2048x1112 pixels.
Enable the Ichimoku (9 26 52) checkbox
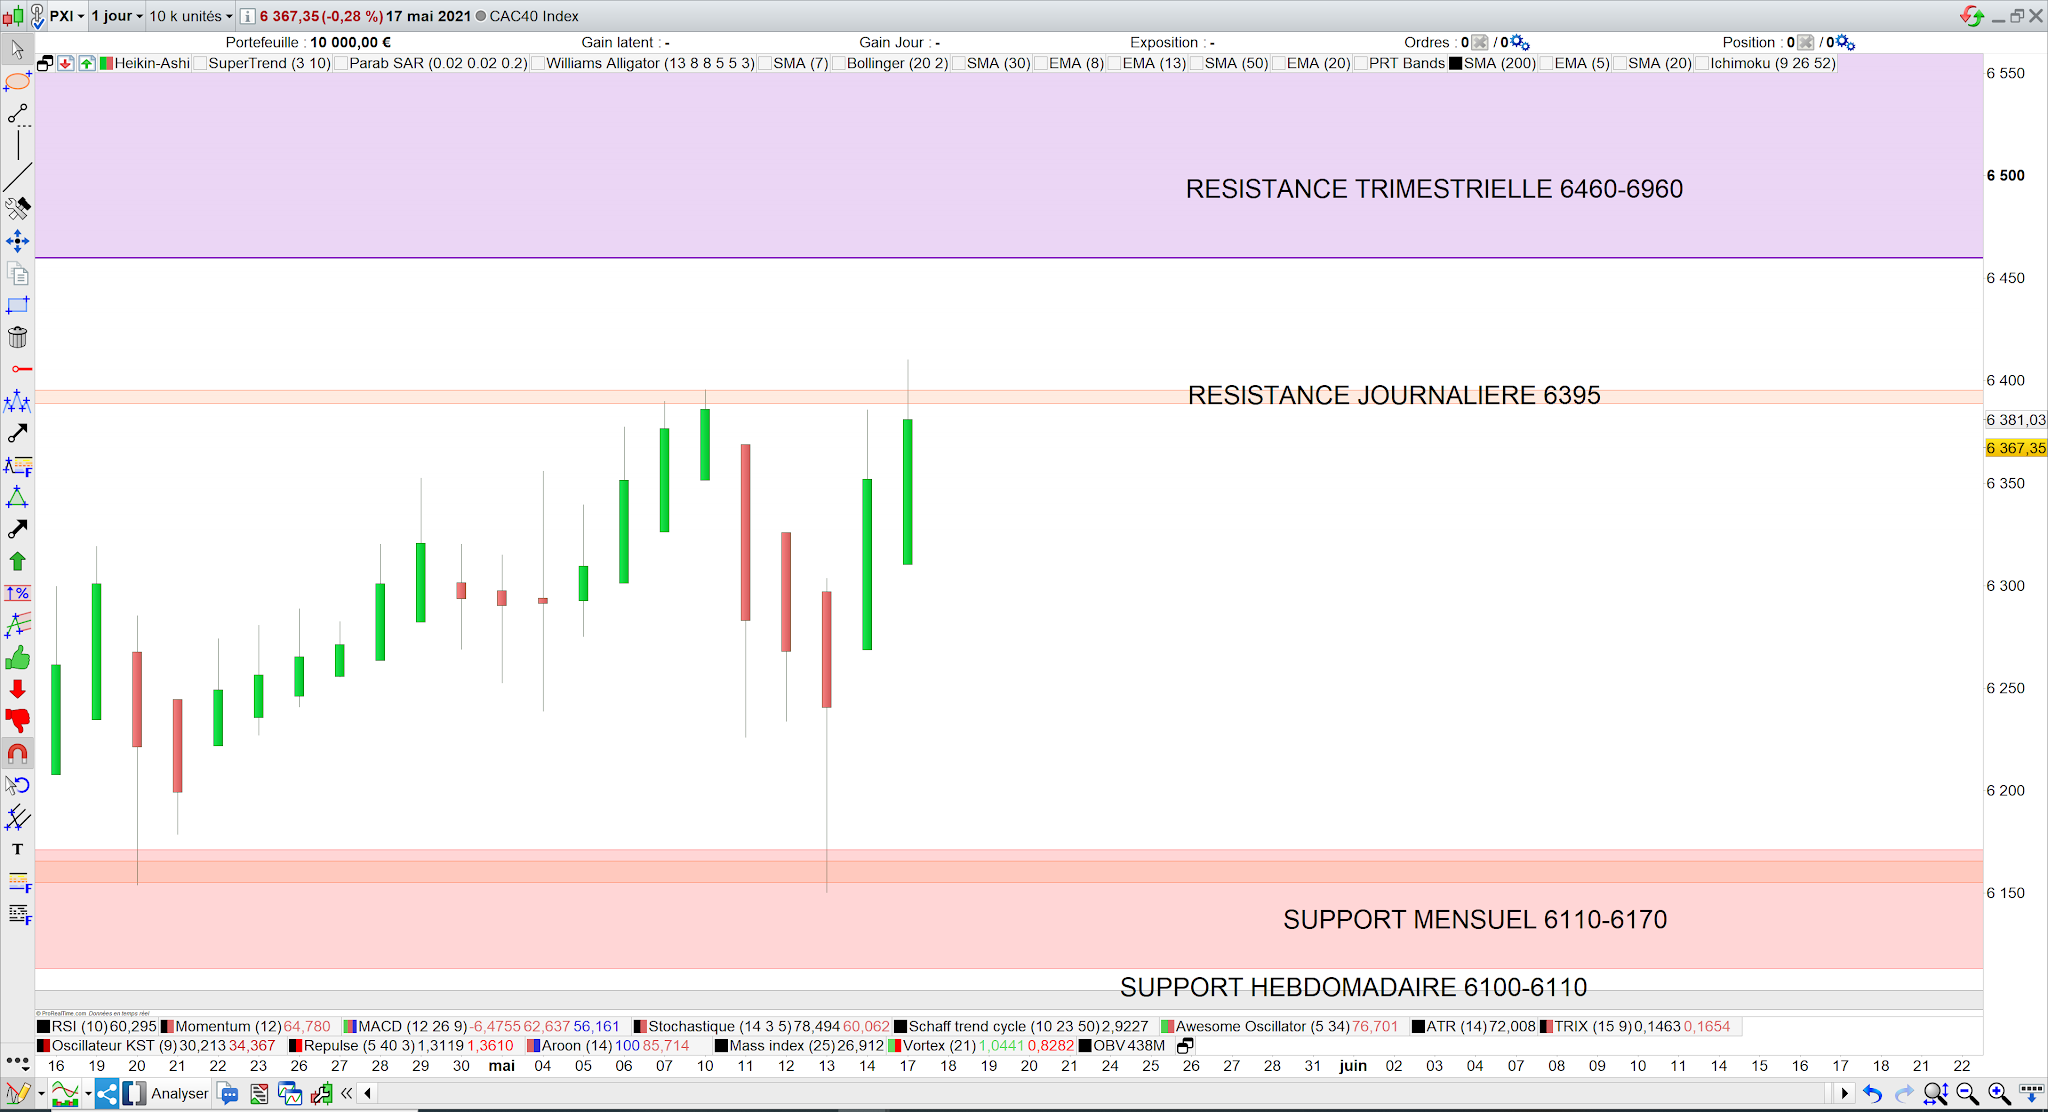[x=1702, y=63]
